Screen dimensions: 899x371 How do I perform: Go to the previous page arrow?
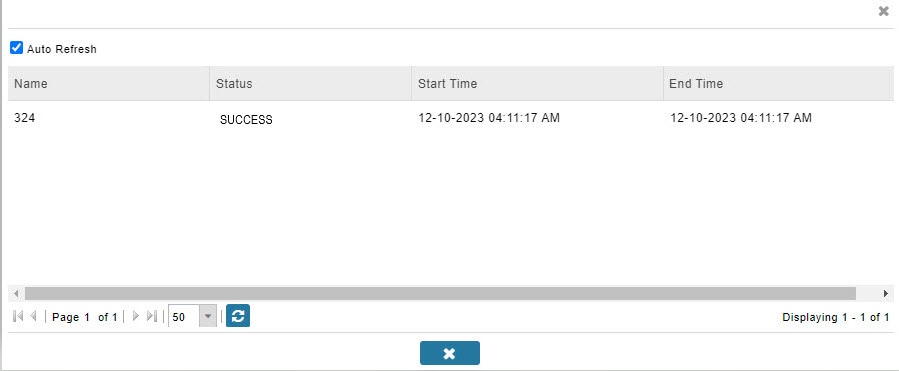point(33,316)
